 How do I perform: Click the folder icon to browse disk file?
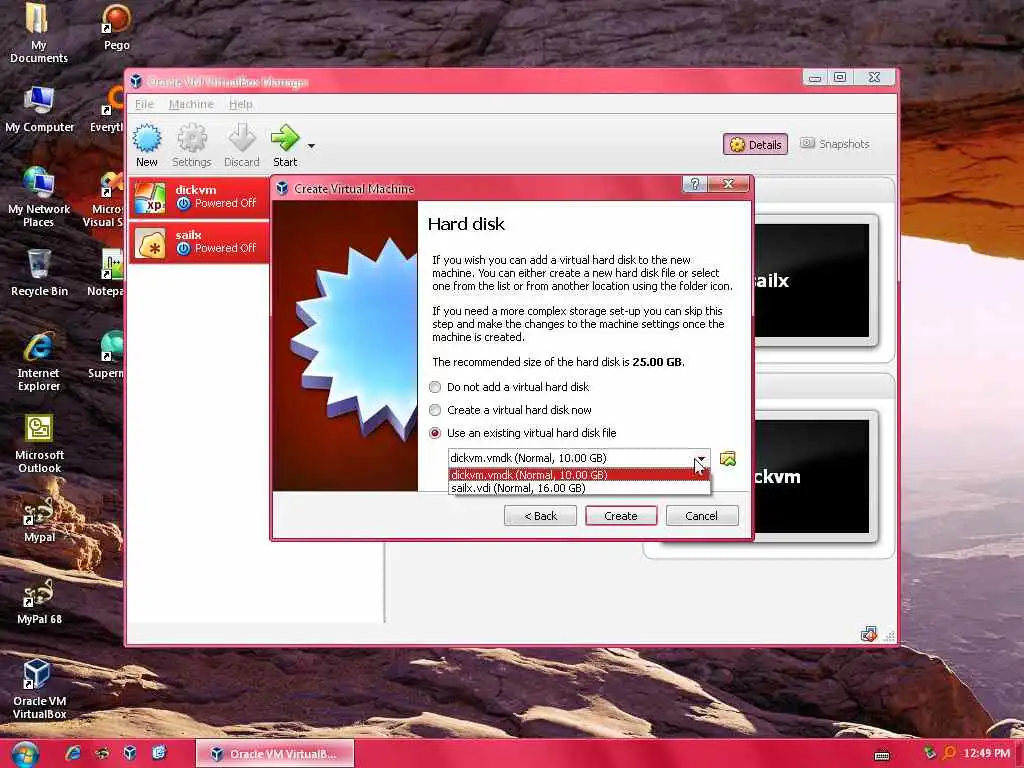(x=728, y=458)
